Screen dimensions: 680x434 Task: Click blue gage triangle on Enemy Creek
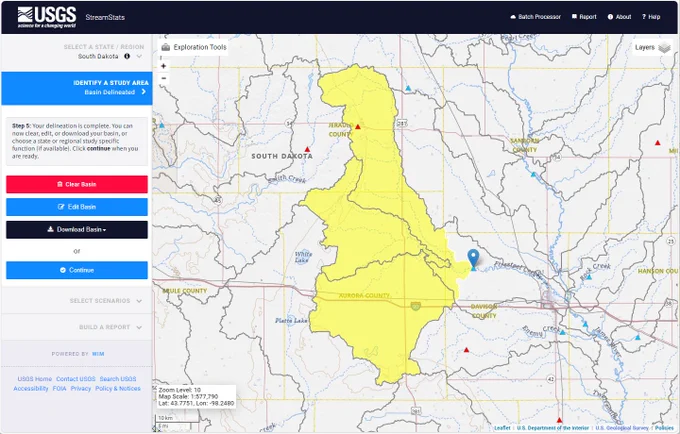click(562, 332)
